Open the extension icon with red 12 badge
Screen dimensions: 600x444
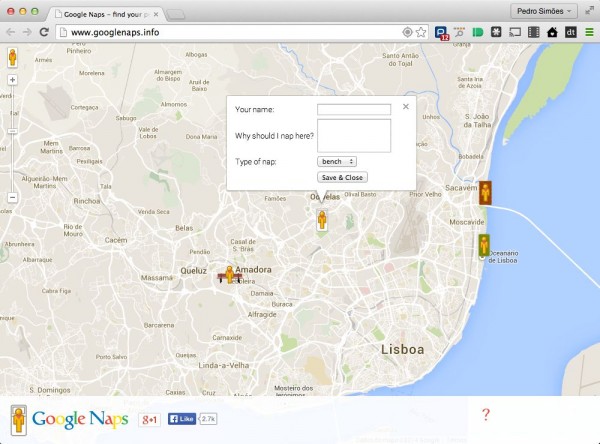441,33
